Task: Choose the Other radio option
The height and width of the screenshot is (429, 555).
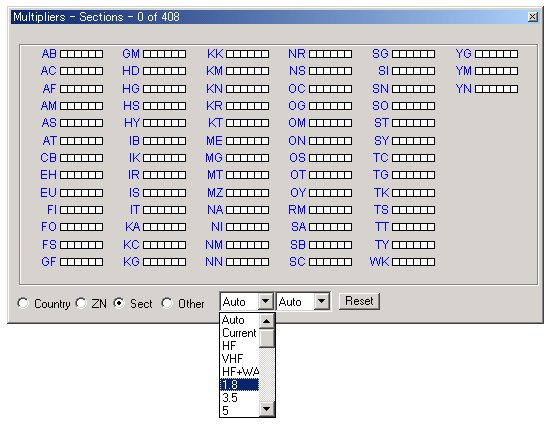Action: click(x=167, y=303)
